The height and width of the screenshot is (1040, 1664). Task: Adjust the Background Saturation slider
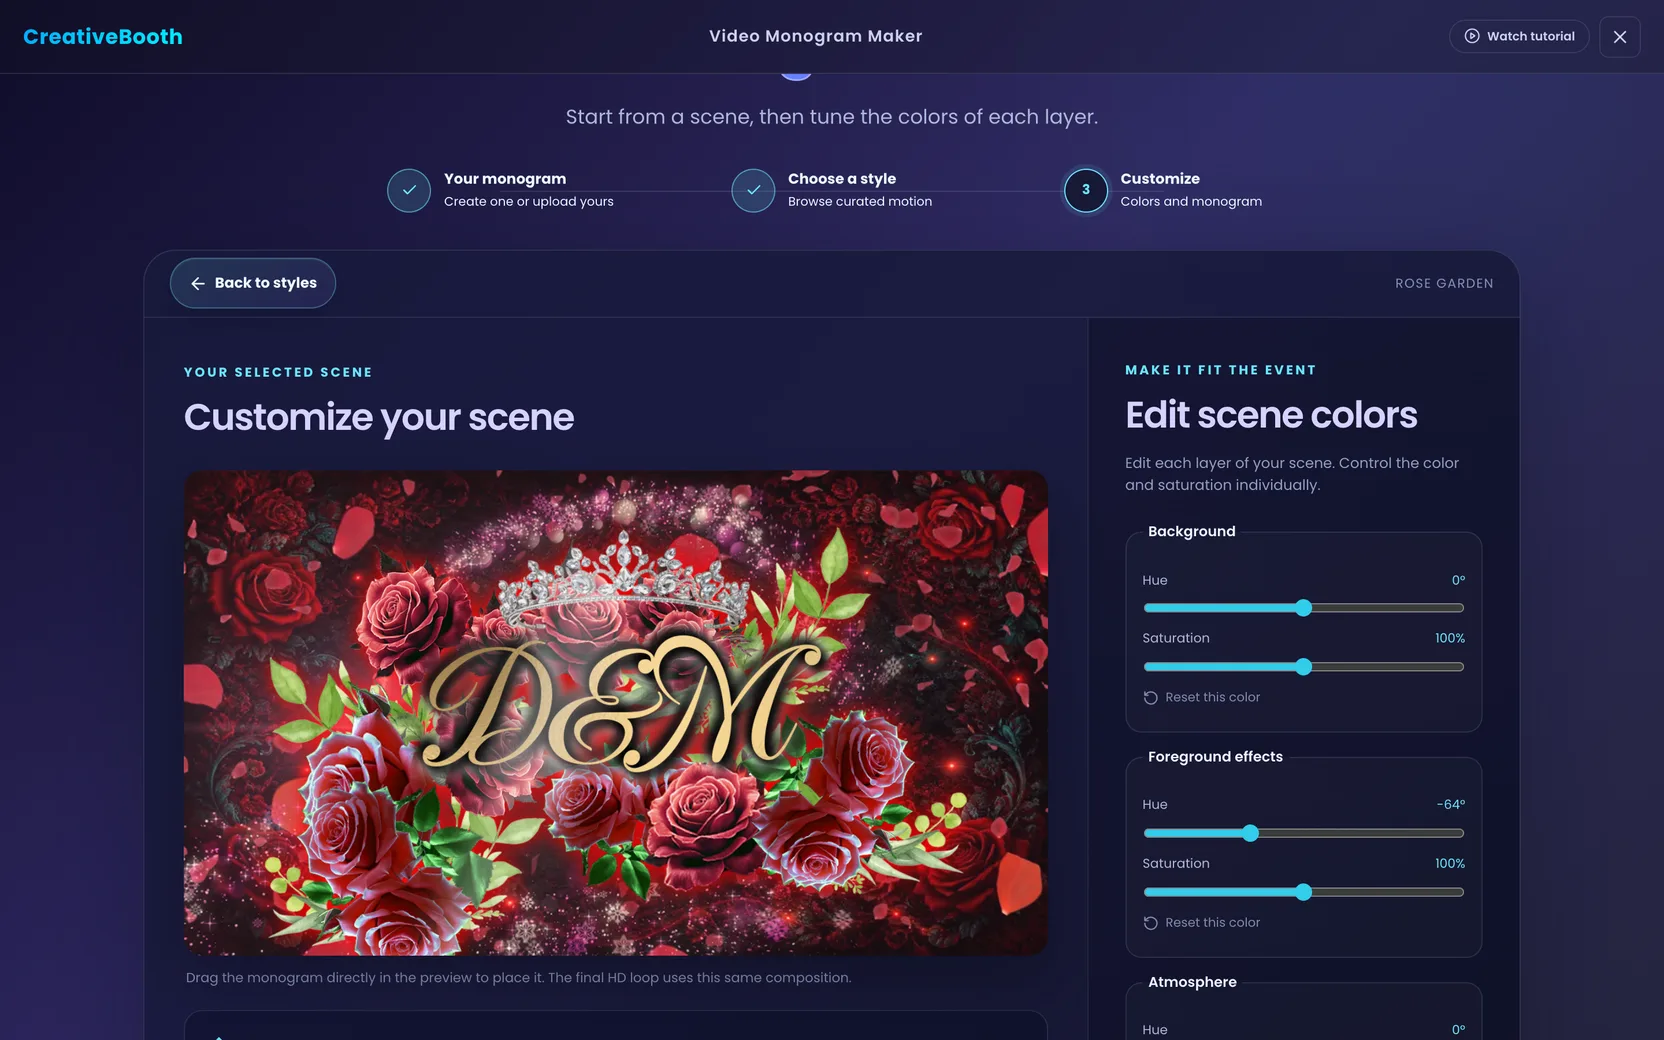[x=1303, y=667]
